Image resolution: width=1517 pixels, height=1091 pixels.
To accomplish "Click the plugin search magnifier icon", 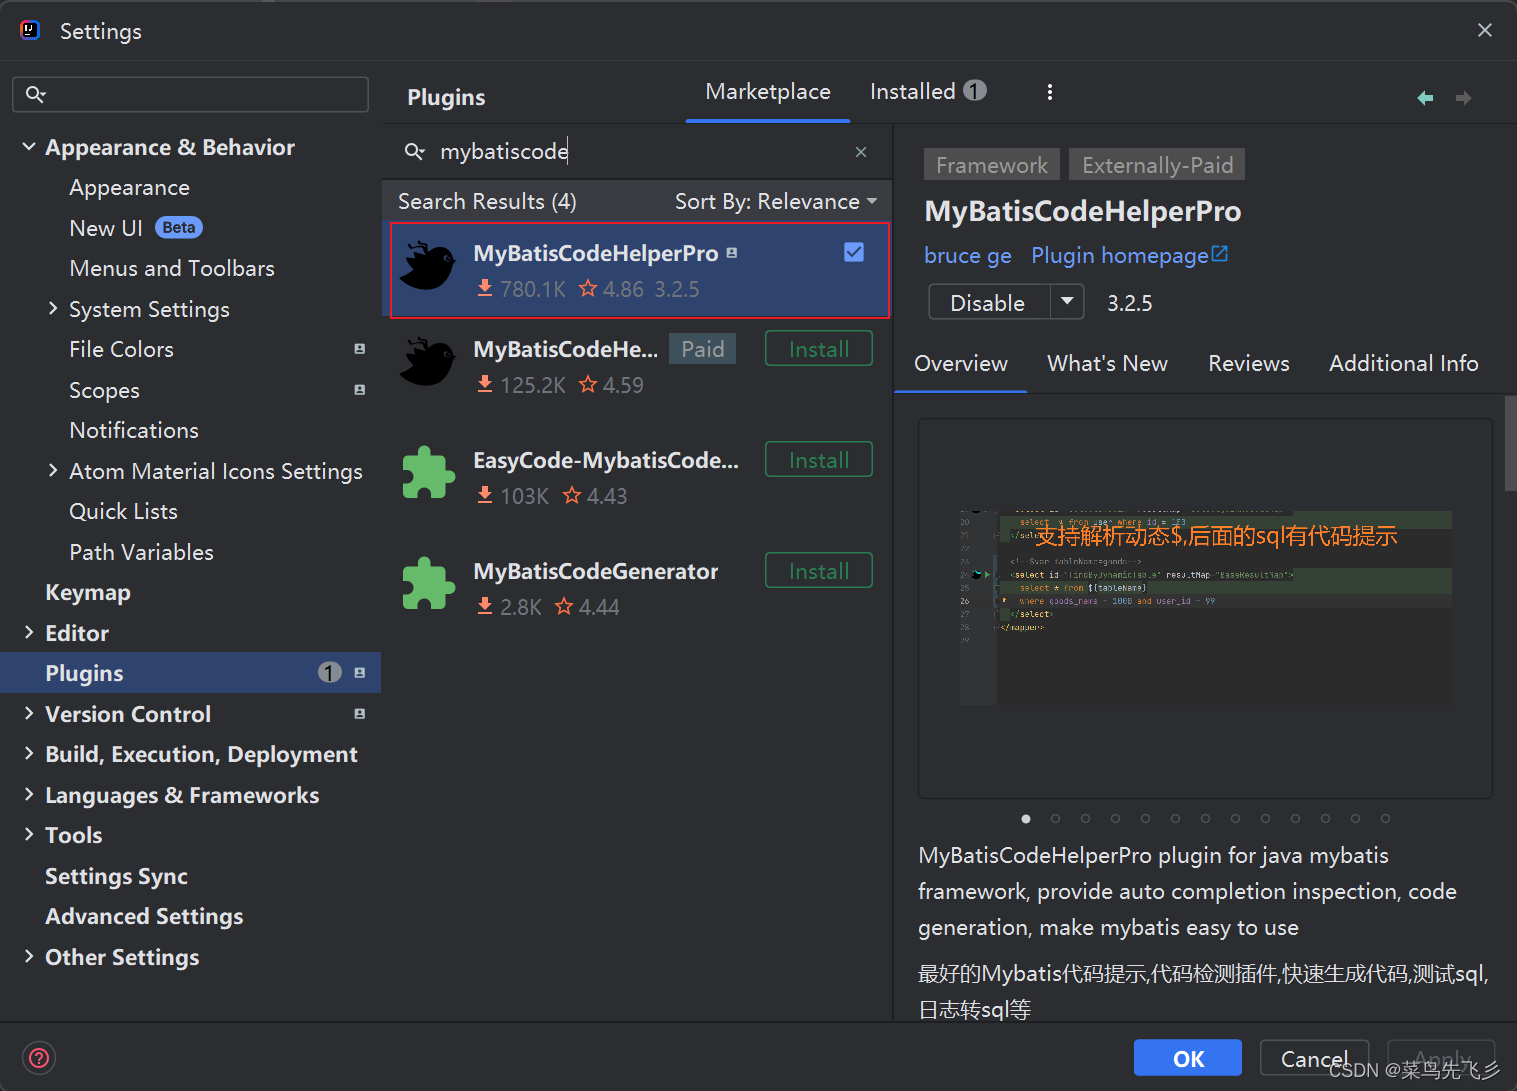I will (414, 151).
